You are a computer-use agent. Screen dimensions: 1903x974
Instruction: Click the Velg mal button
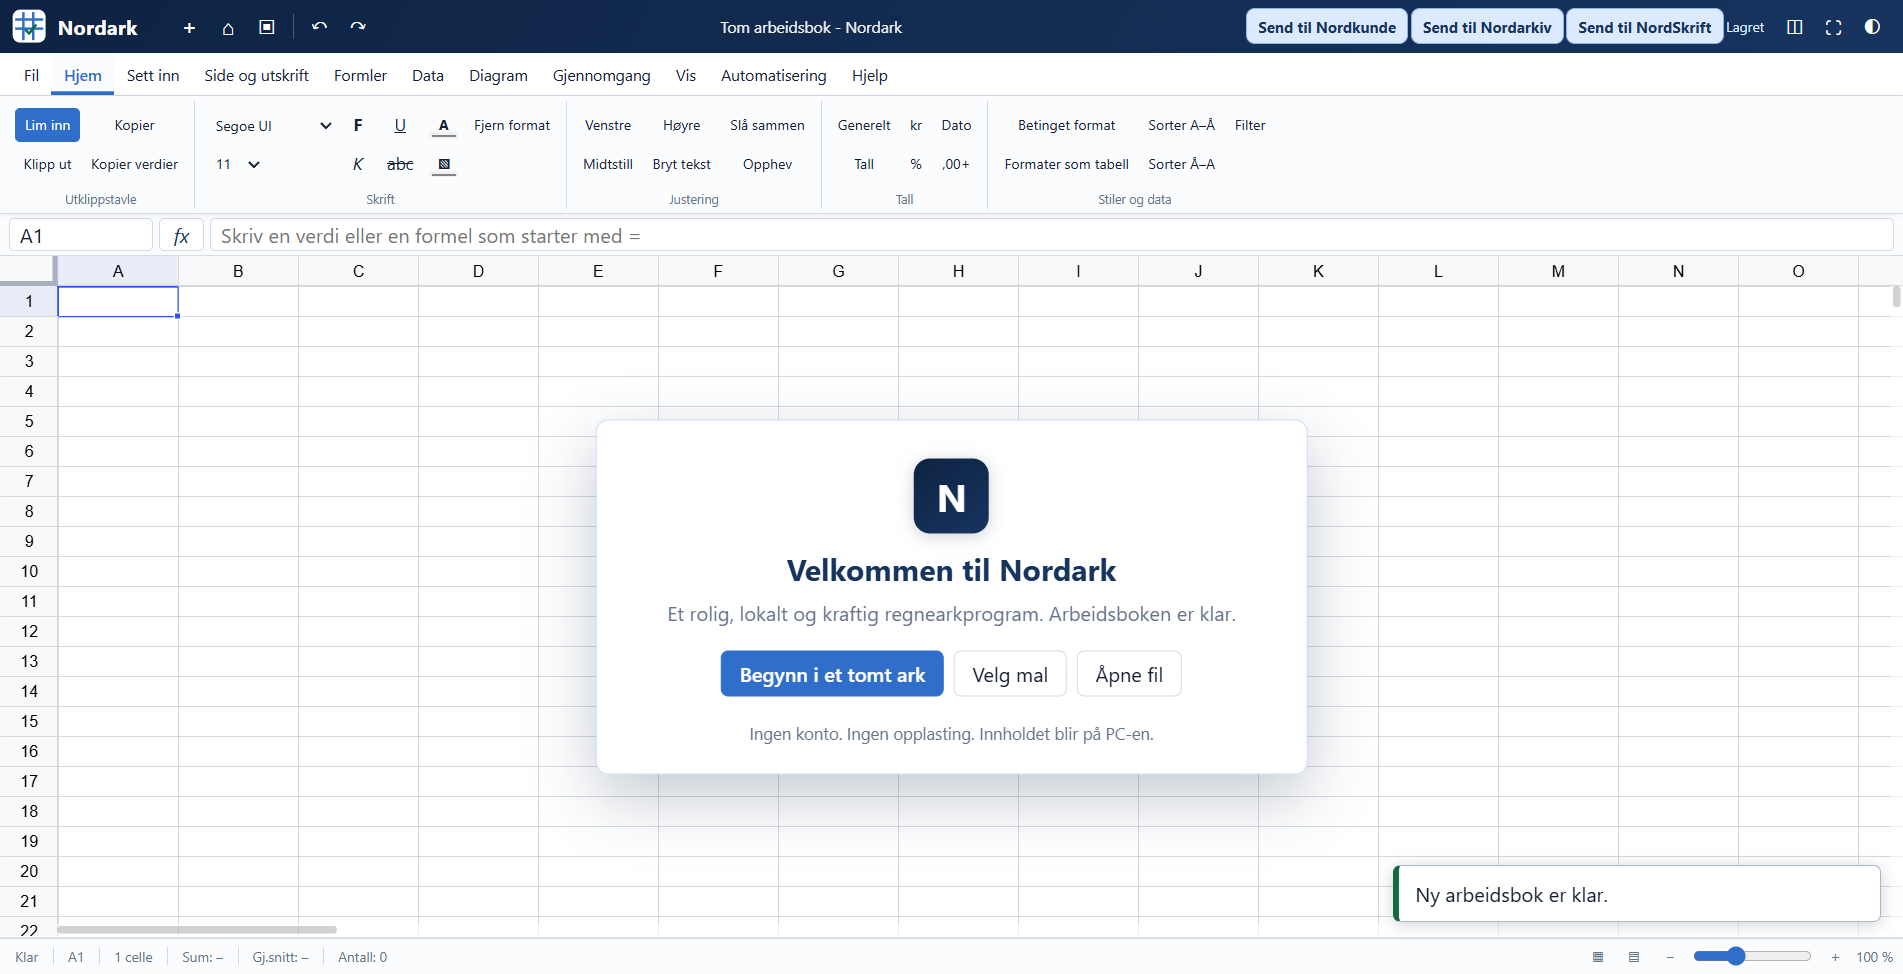[x=1010, y=674]
